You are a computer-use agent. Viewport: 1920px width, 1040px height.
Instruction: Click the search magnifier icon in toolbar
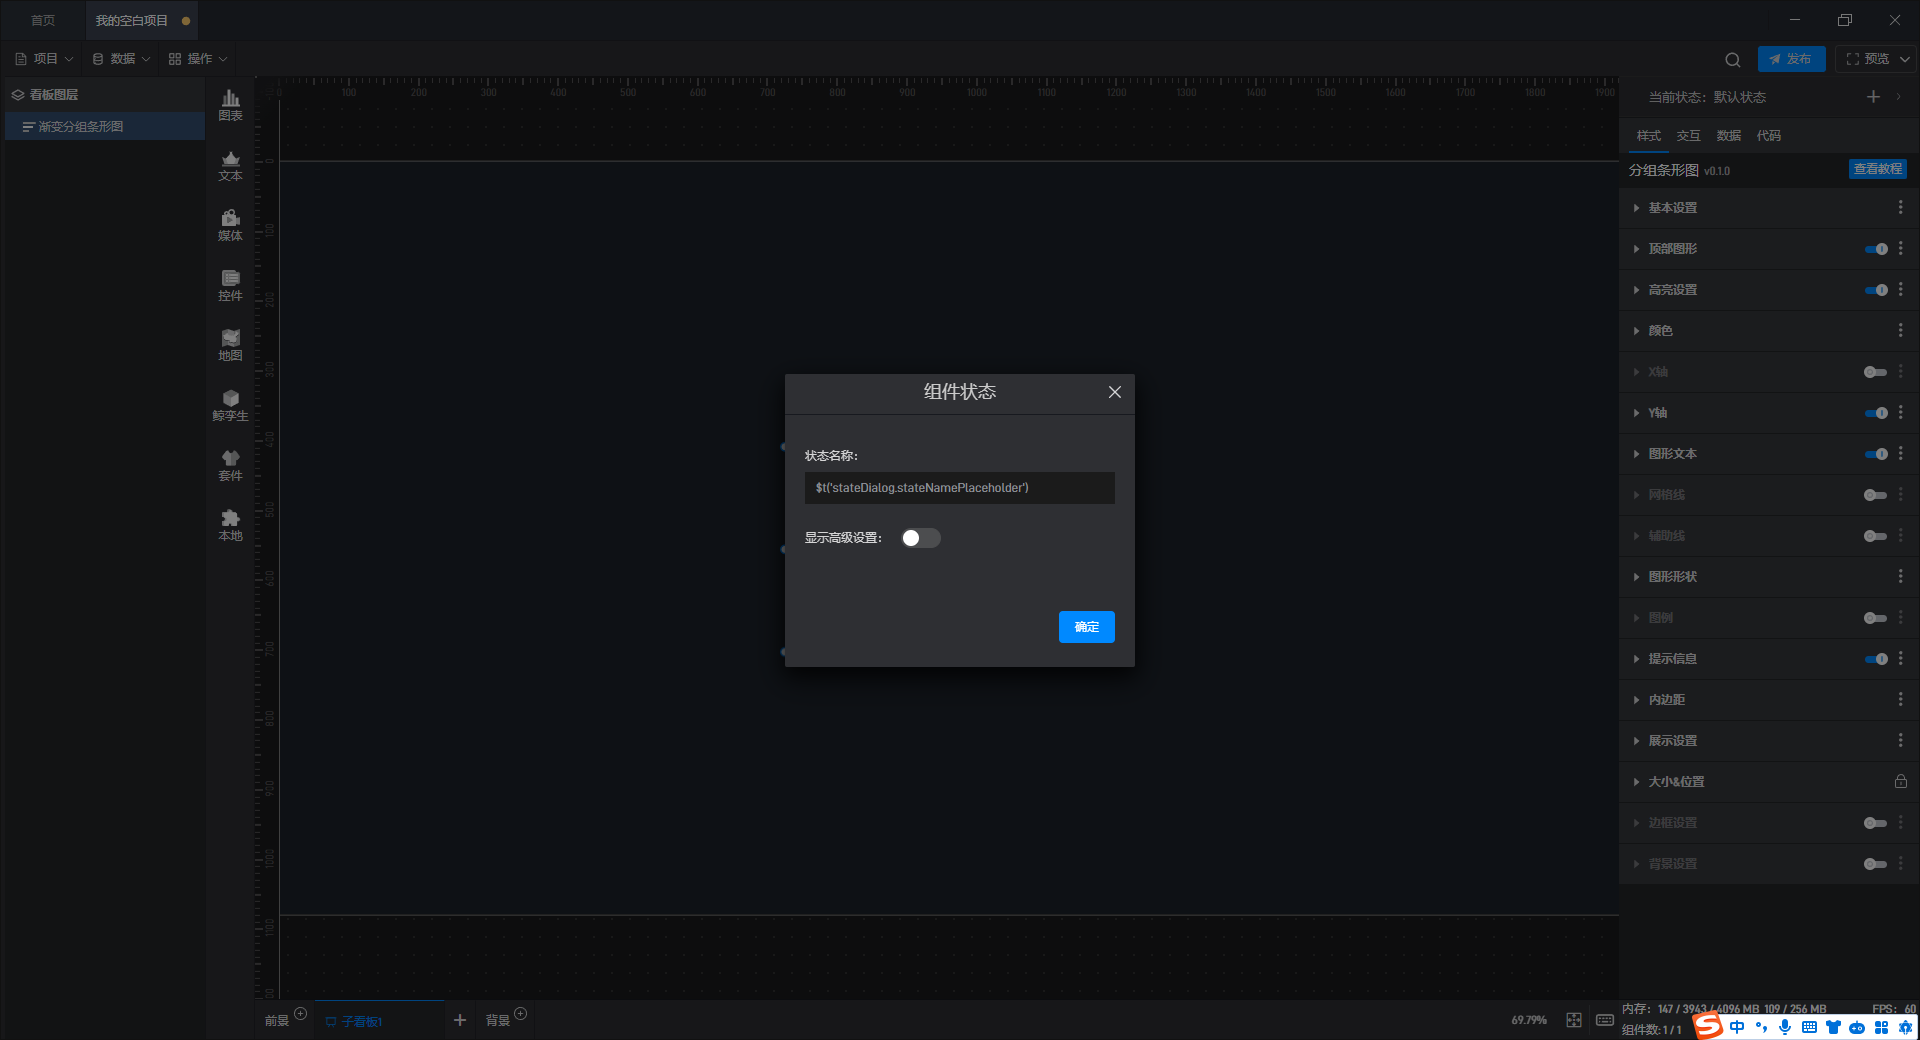[x=1732, y=59]
